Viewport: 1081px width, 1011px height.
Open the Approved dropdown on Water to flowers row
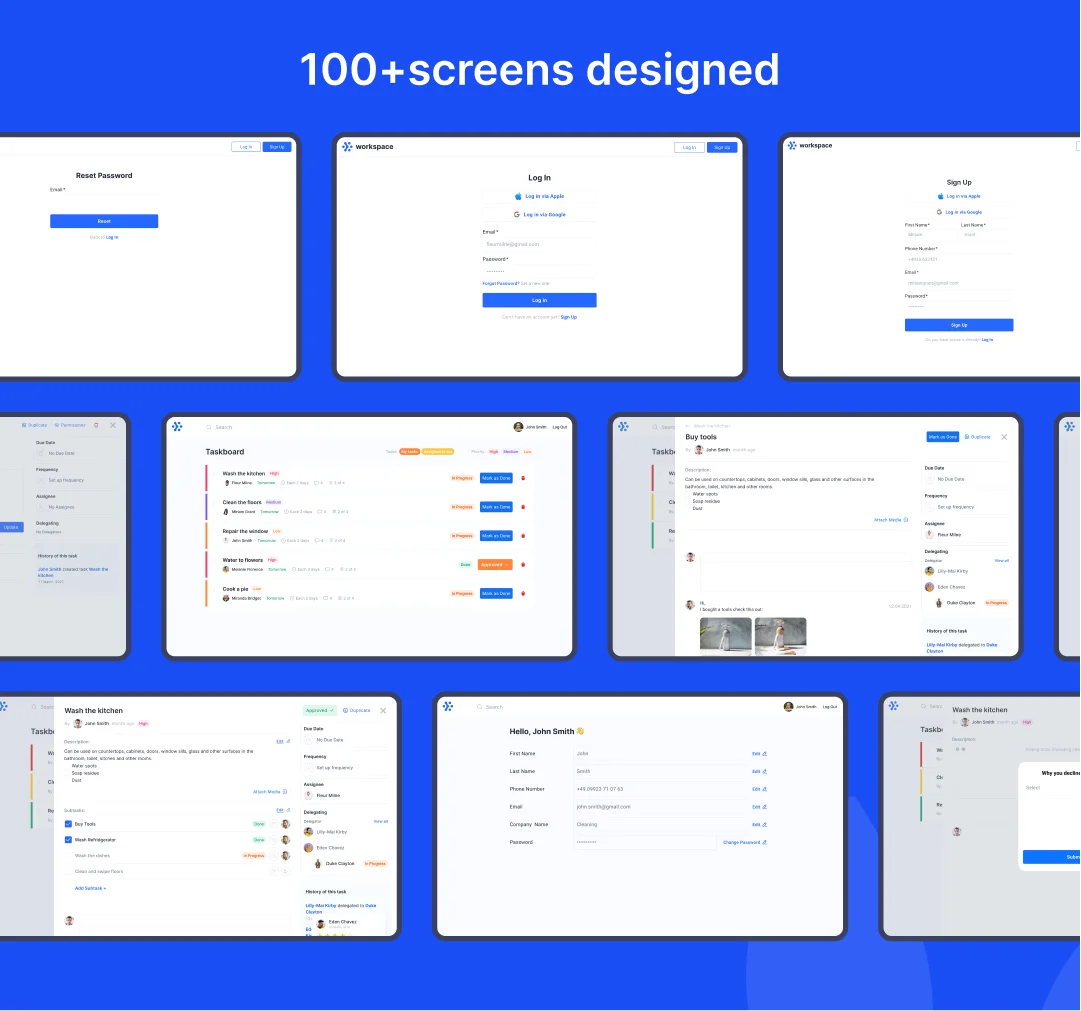(x=495, y=565)
